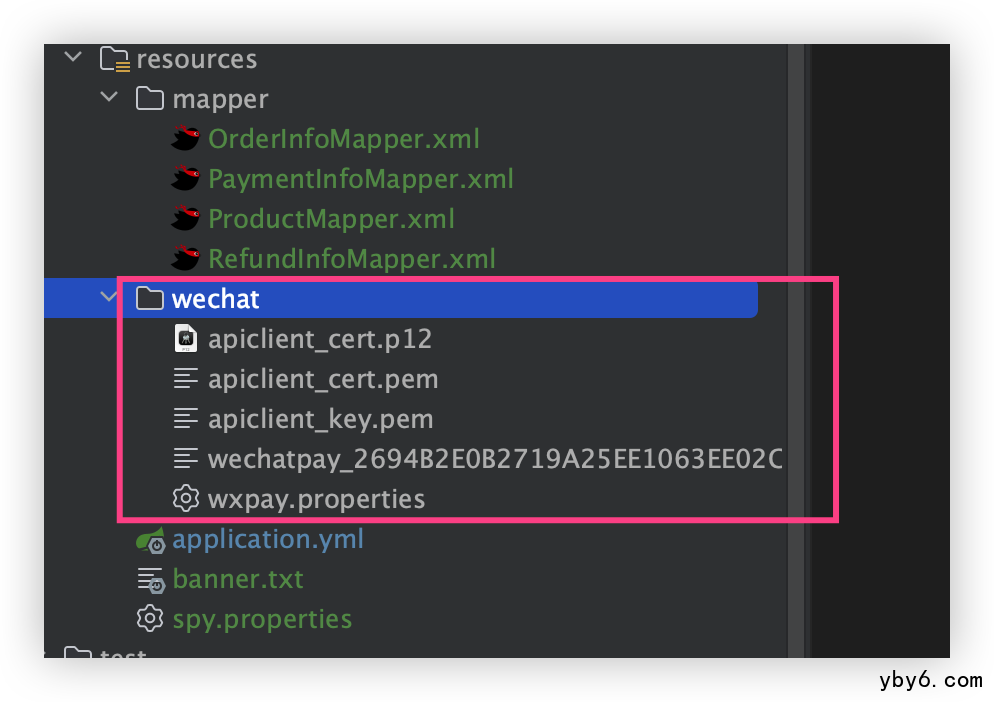Click the PaymentInfoMapper.xml MyBatis bird icon
Image resolution: width=994 pixels, height=702 pixels.
pyautogui.click(x=186, y=179)
